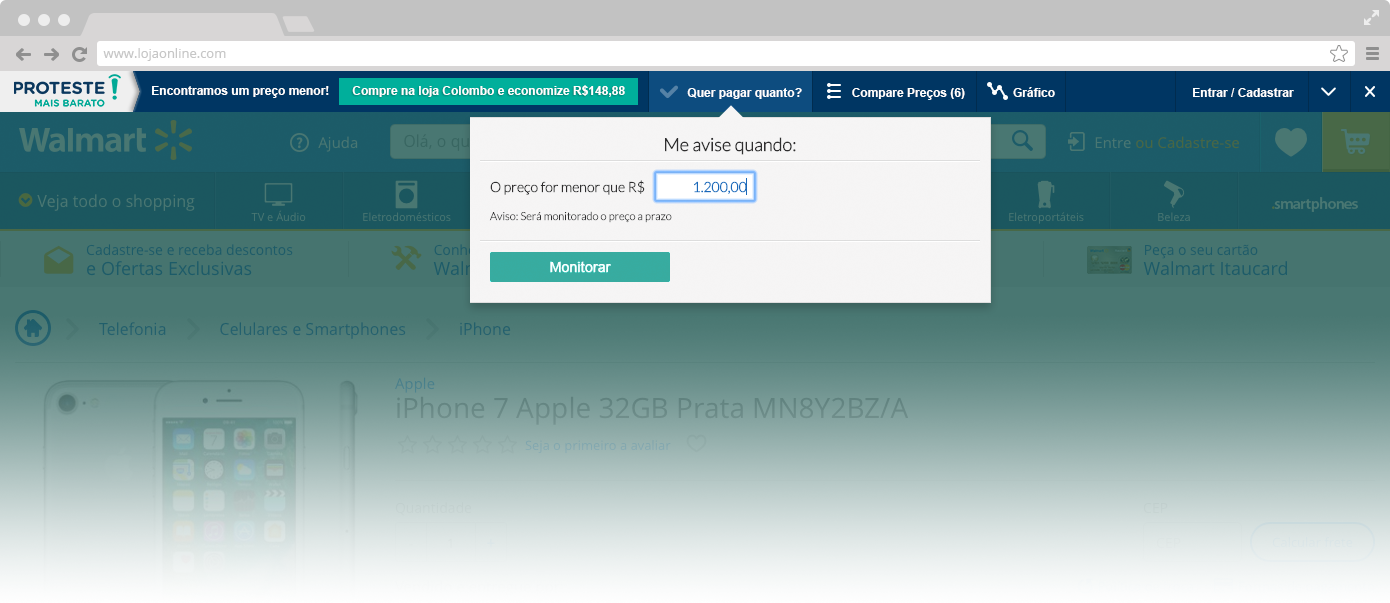Bookmark the page with the star icon

pyautogui.click(x=1339, y=54)
